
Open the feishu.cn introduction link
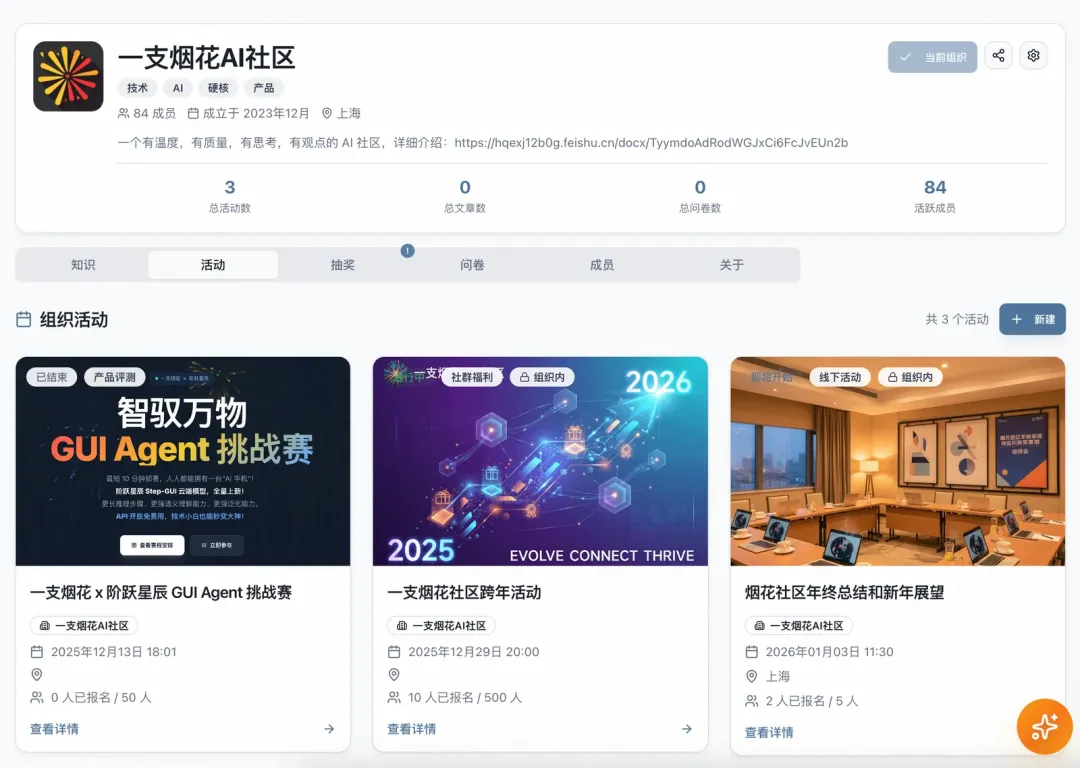(651, 143)
